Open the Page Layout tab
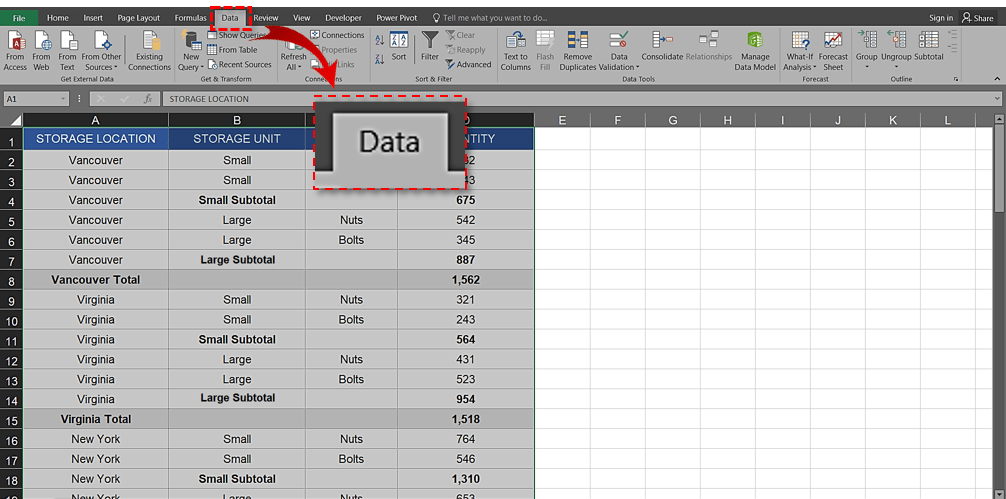Screen dimensions: 1006x499 click(x=138, y=18)
